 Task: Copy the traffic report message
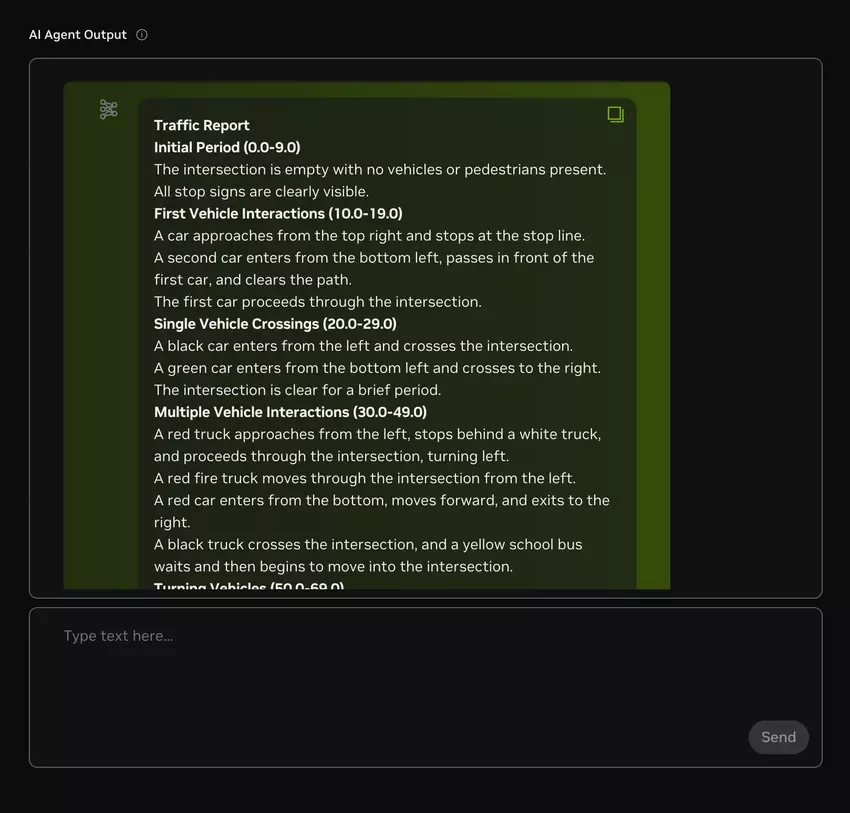(615, 115)
